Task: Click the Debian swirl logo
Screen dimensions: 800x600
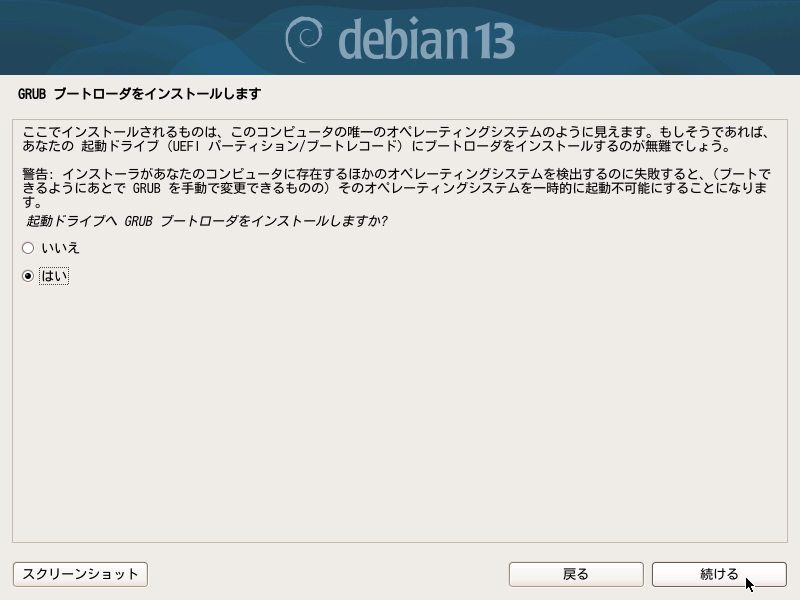Action: 303,40
